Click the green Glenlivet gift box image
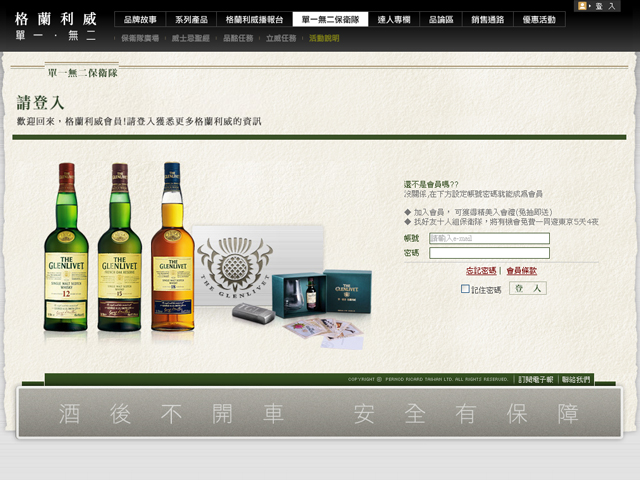640x480 pixels. (322, 294)
